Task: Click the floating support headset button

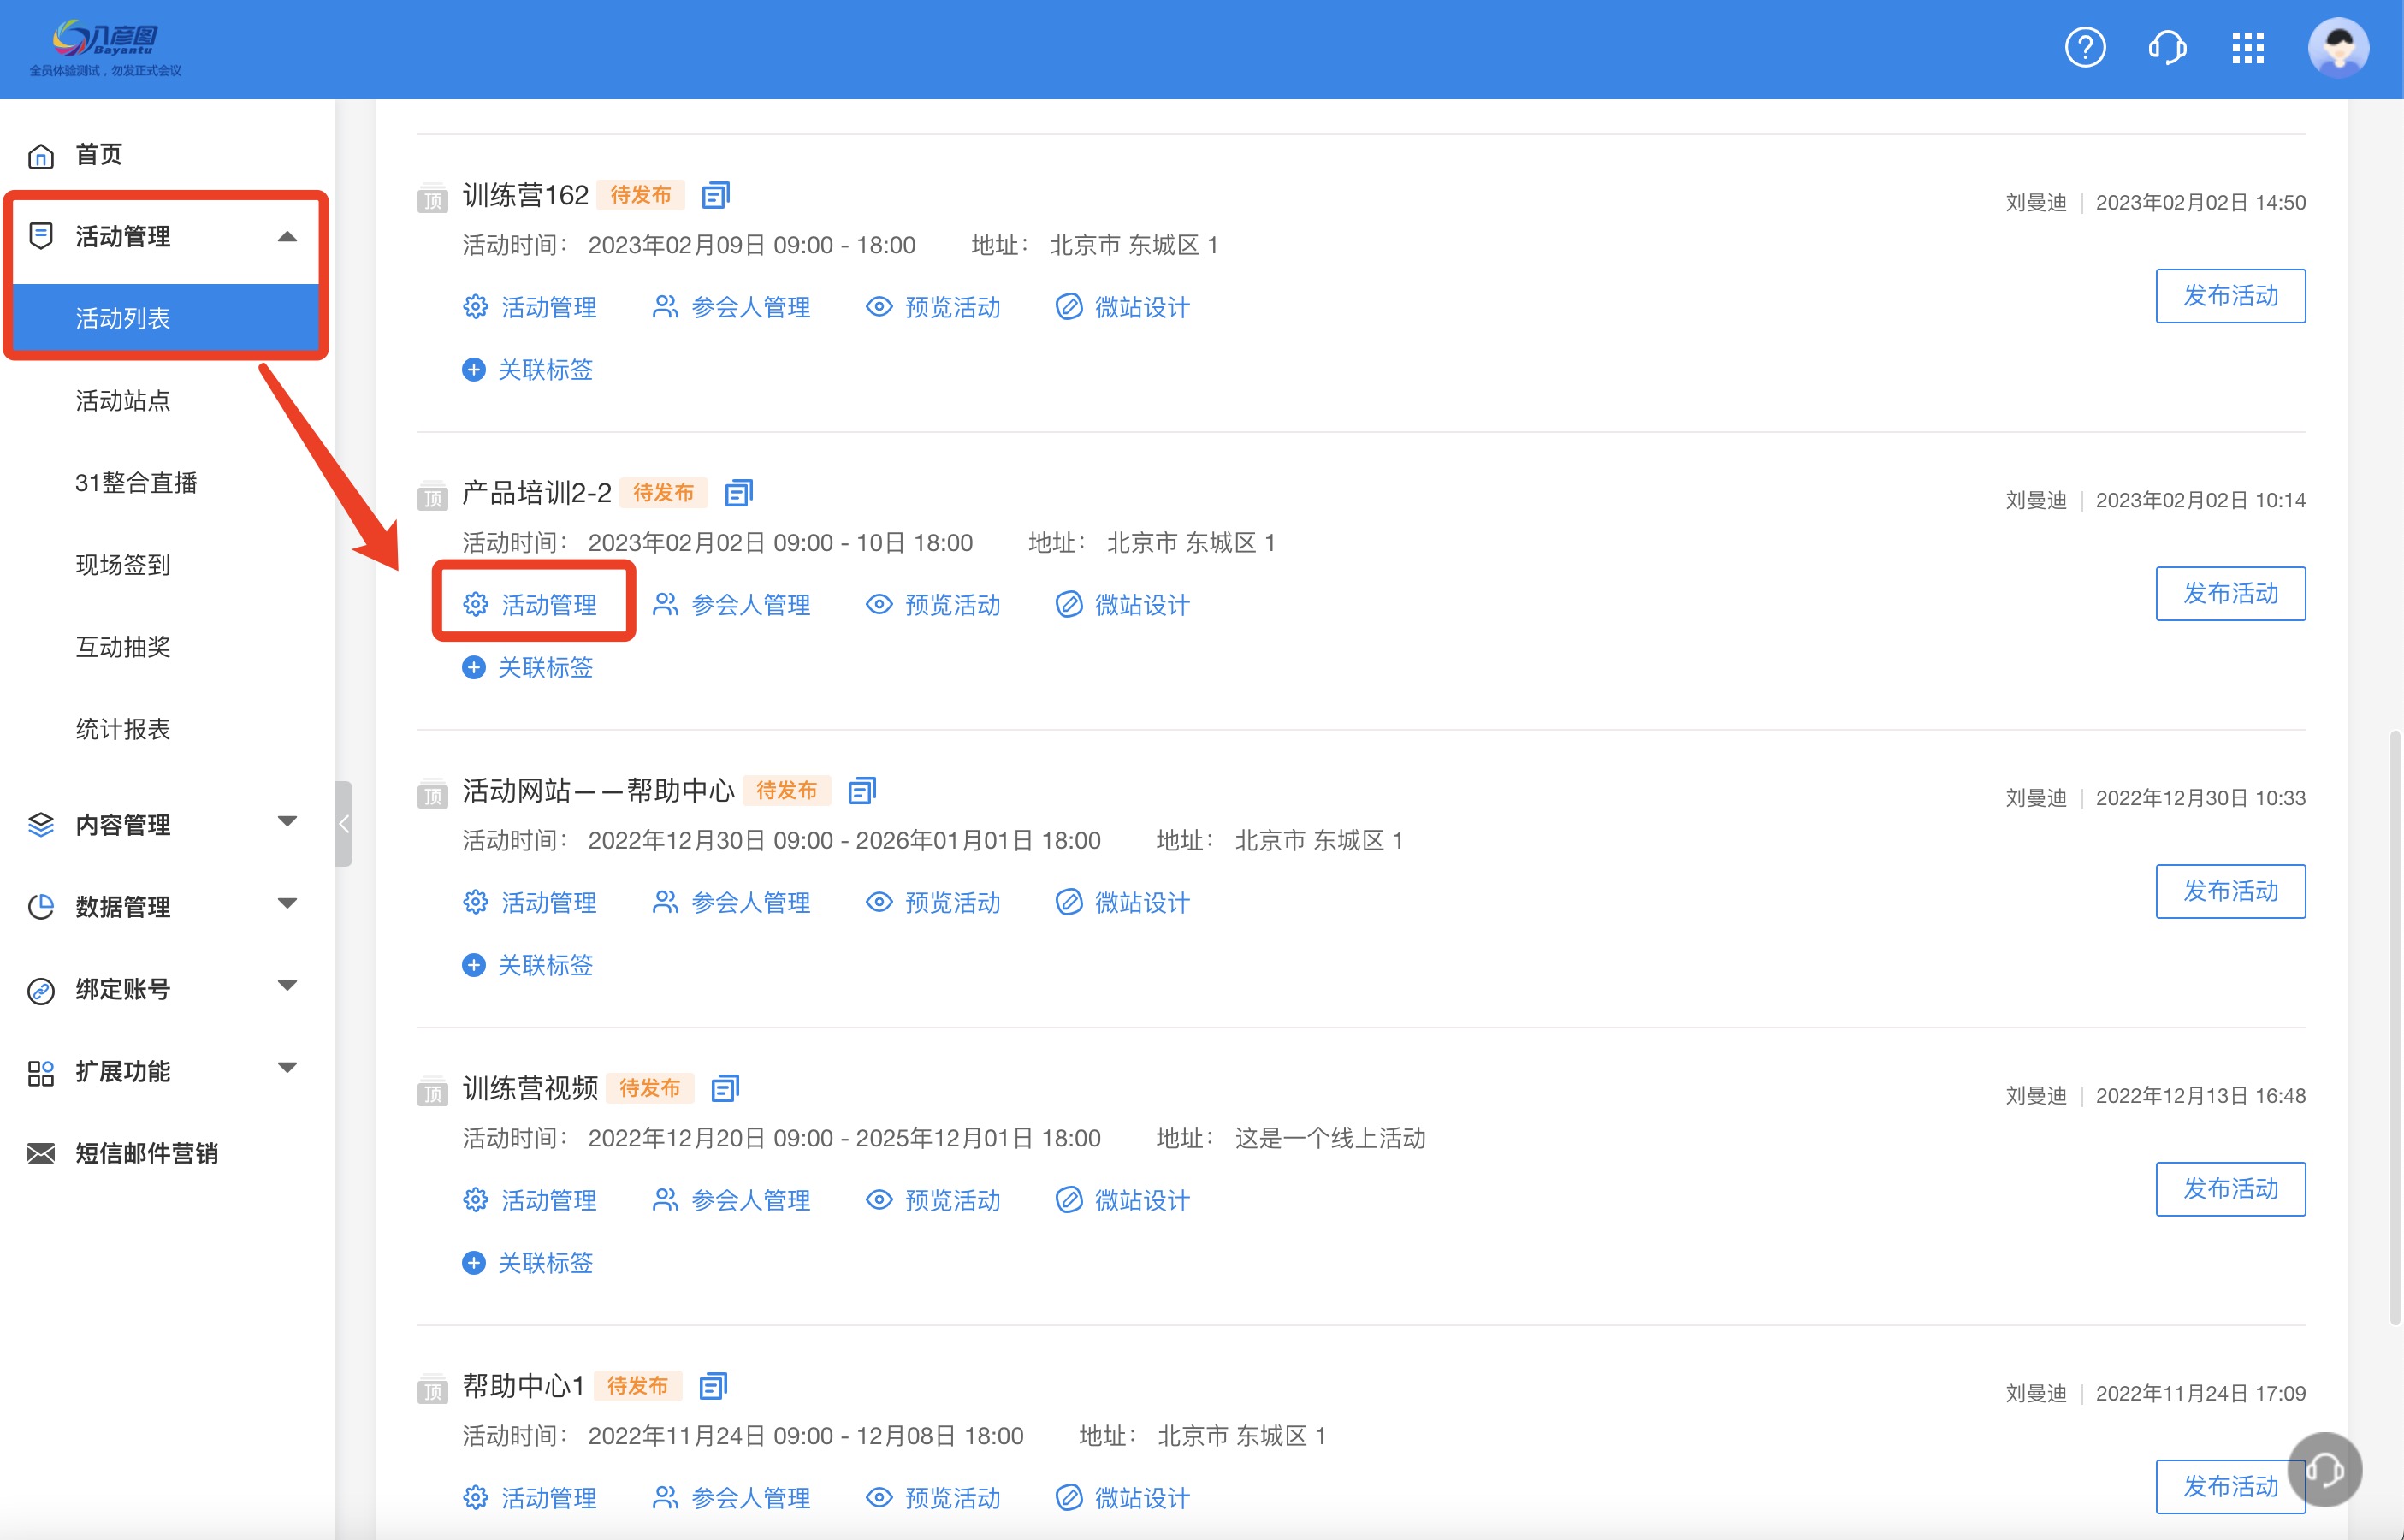Action: tap(2325, 1468)
